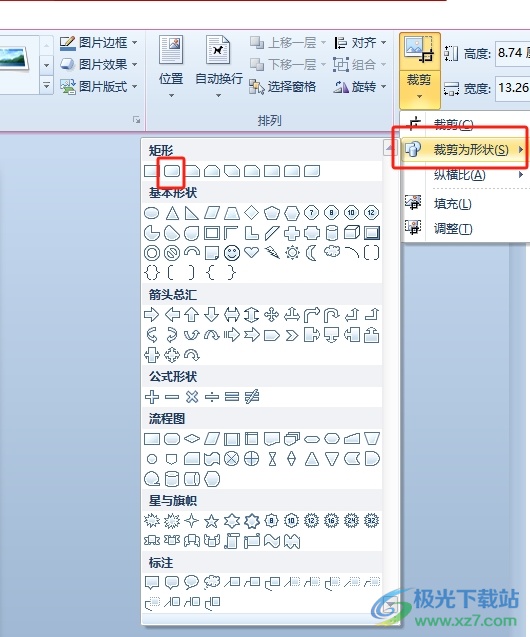Choose the no-symbol prohibited shape
The image size is (530, 637).
pyautogui.click(x=172, y=253)
